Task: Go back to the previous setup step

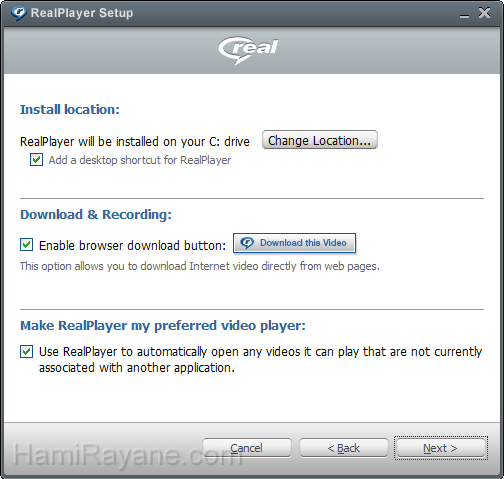Action: pyautogui.click(x=344, y=448)
